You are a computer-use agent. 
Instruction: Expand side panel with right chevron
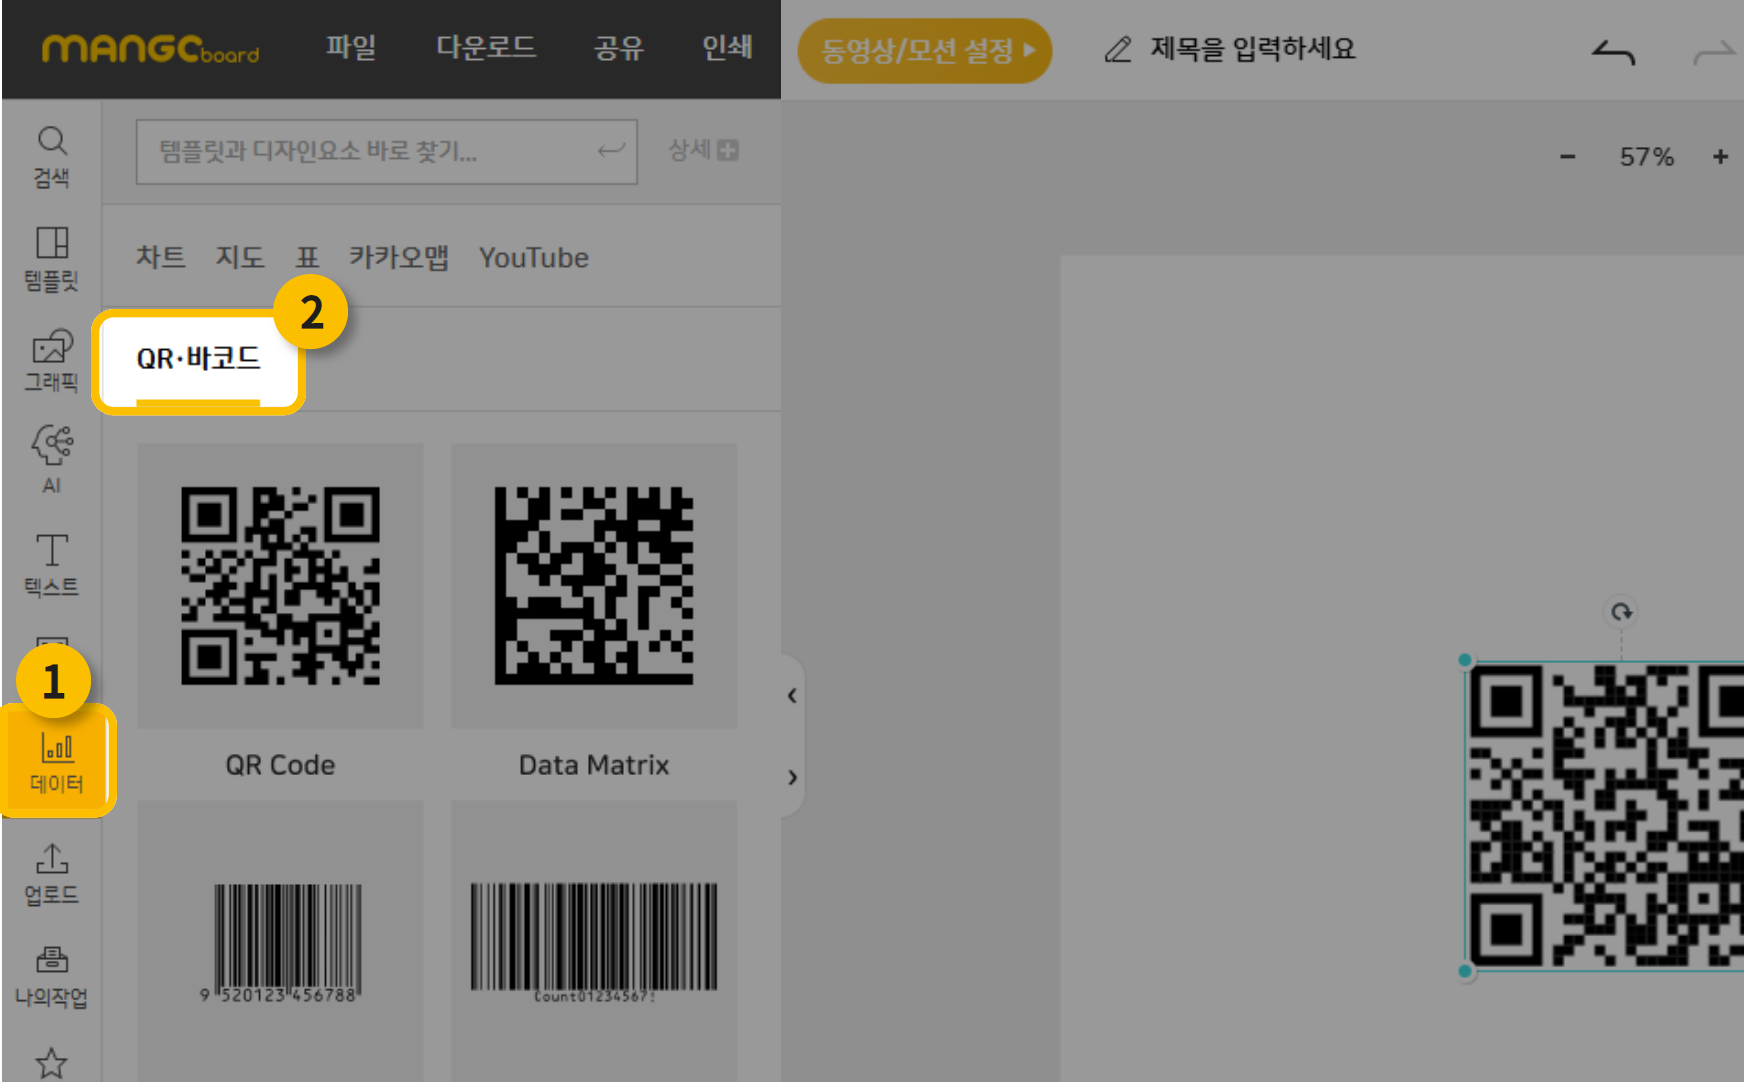(792, 777)
